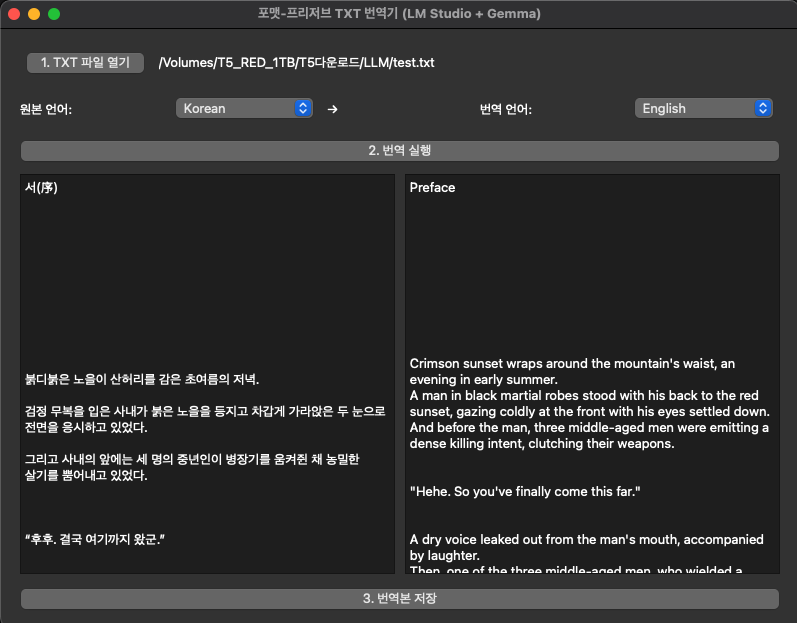Screen dimensions: 797x623
Task: Save the translation with '3. 번역본 저장'
Action: pyautogui.click(x=399, y=598)
